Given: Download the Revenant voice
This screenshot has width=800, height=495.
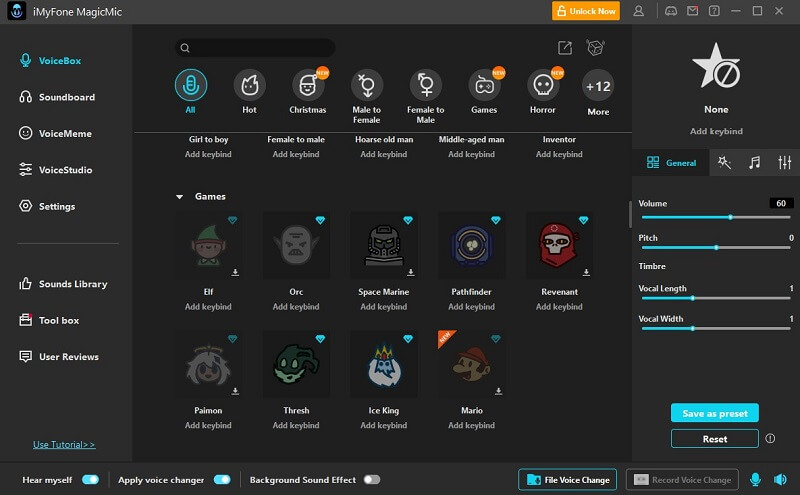Looking at the screenshot, I should [x=586, y=273].
